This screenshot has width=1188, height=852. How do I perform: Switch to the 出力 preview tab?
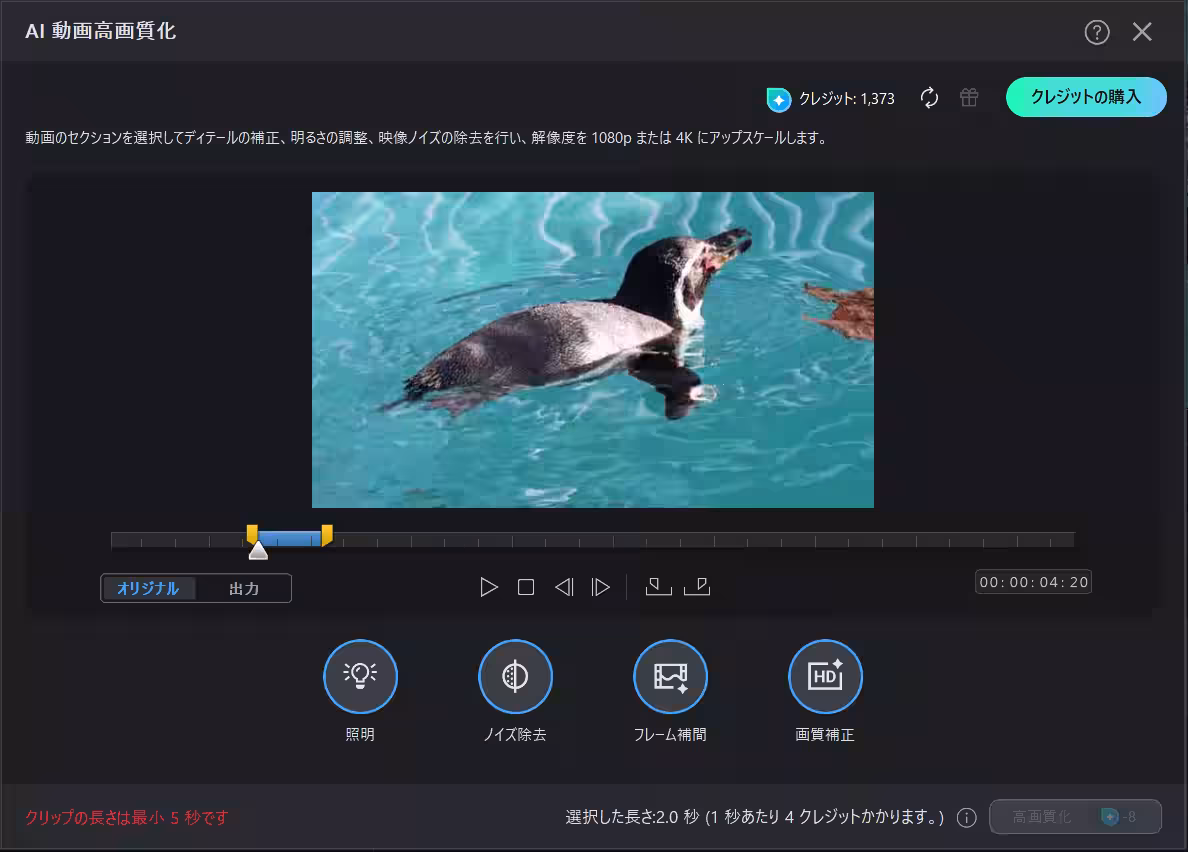tap(245, 588)
